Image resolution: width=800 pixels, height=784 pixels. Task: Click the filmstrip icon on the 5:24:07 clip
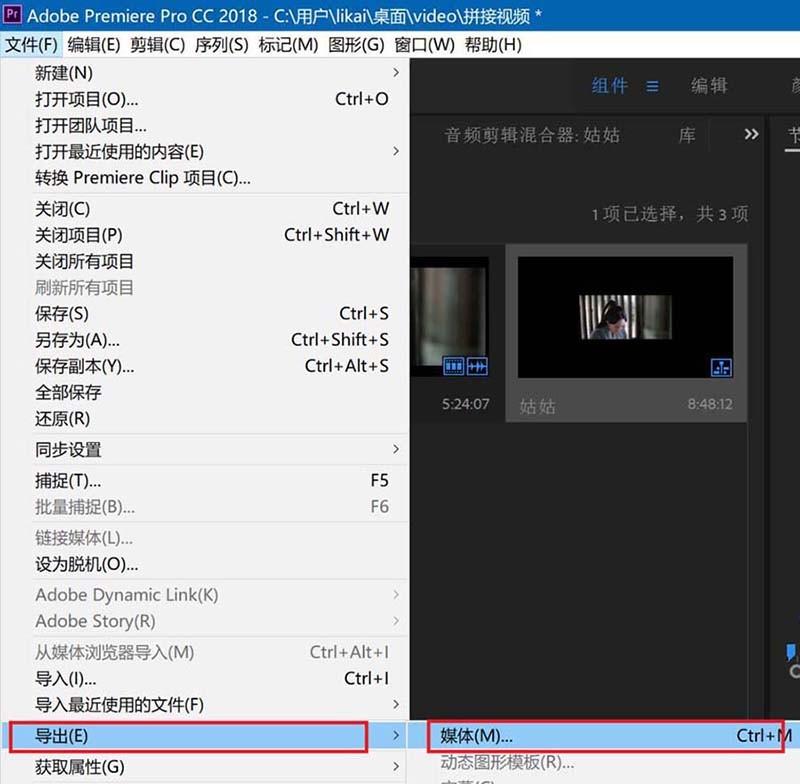click(x=453, y=366)
